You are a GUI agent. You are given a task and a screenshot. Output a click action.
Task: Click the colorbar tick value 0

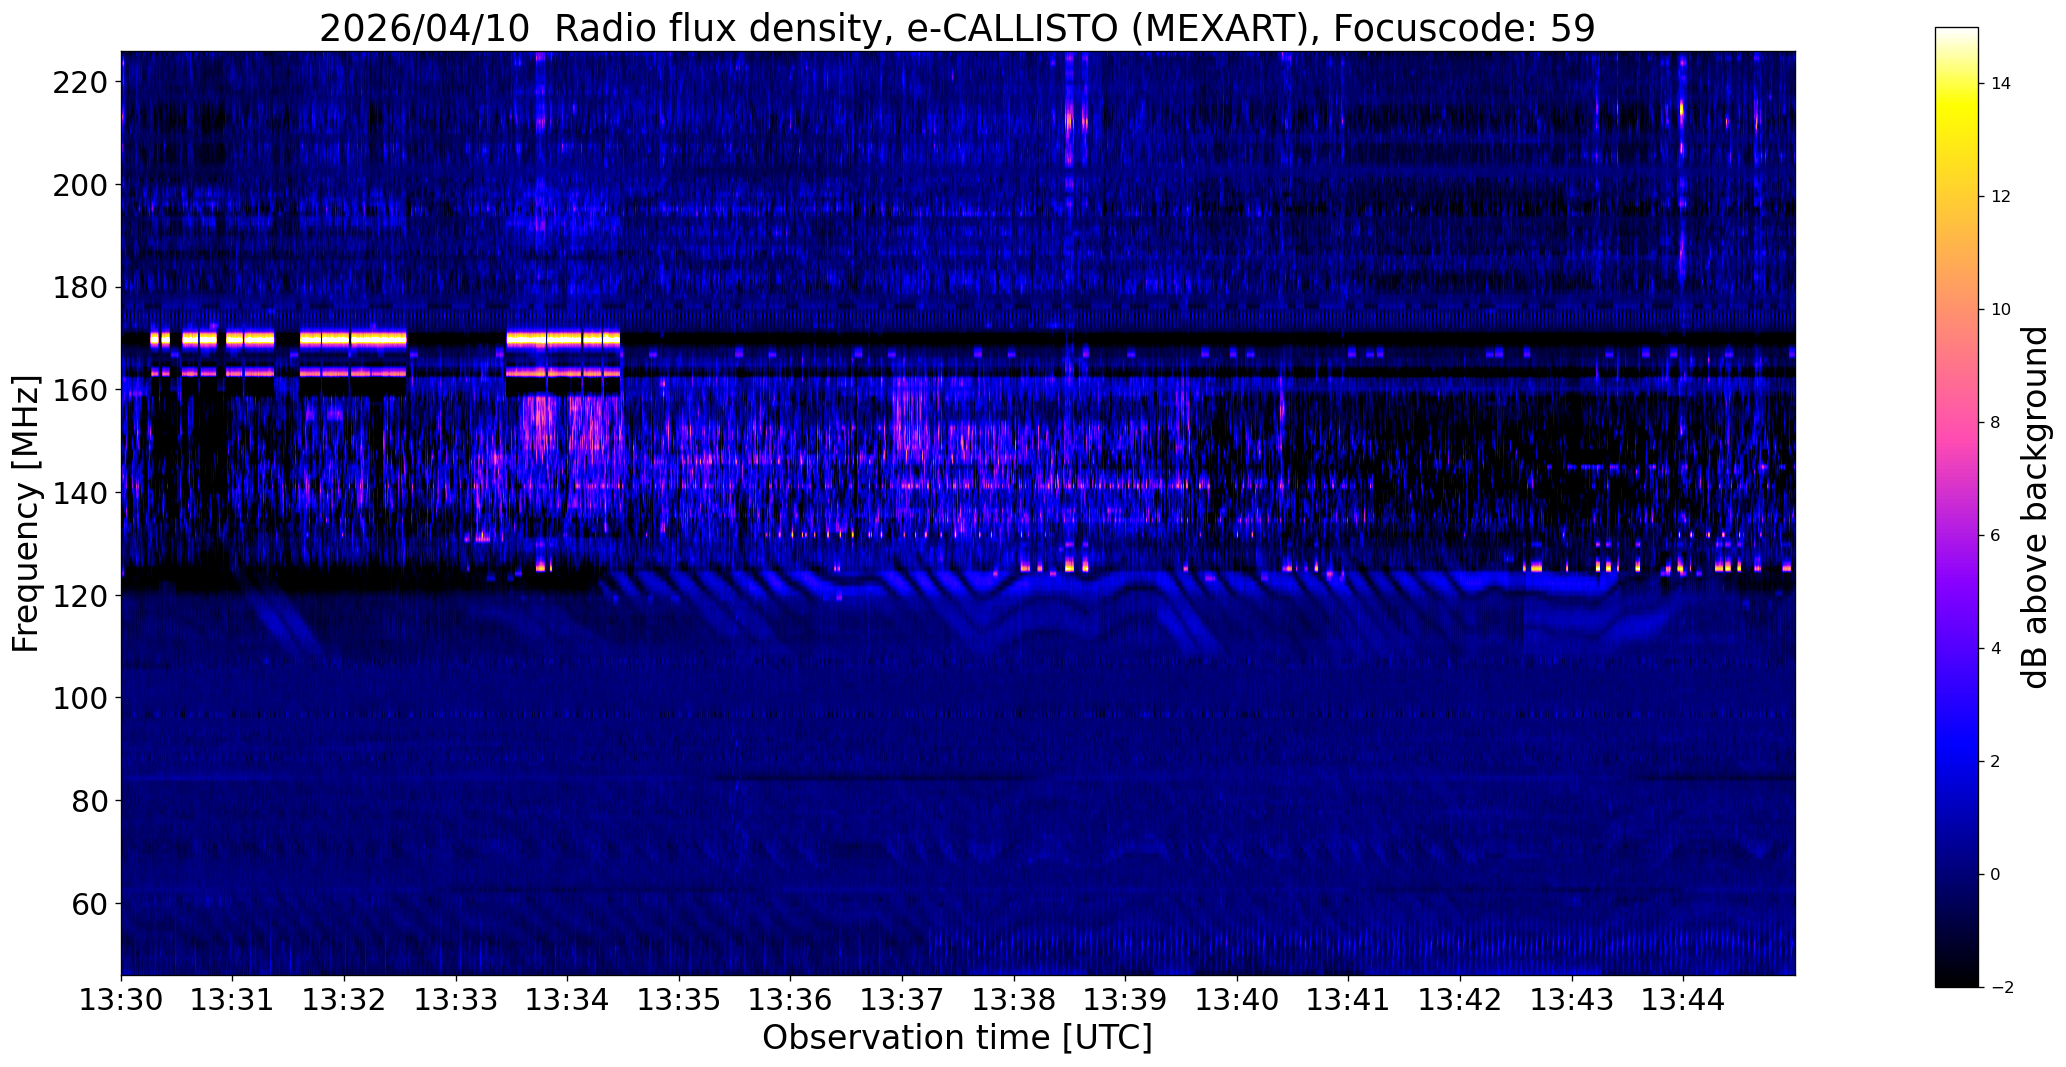tap(1996, 875)
